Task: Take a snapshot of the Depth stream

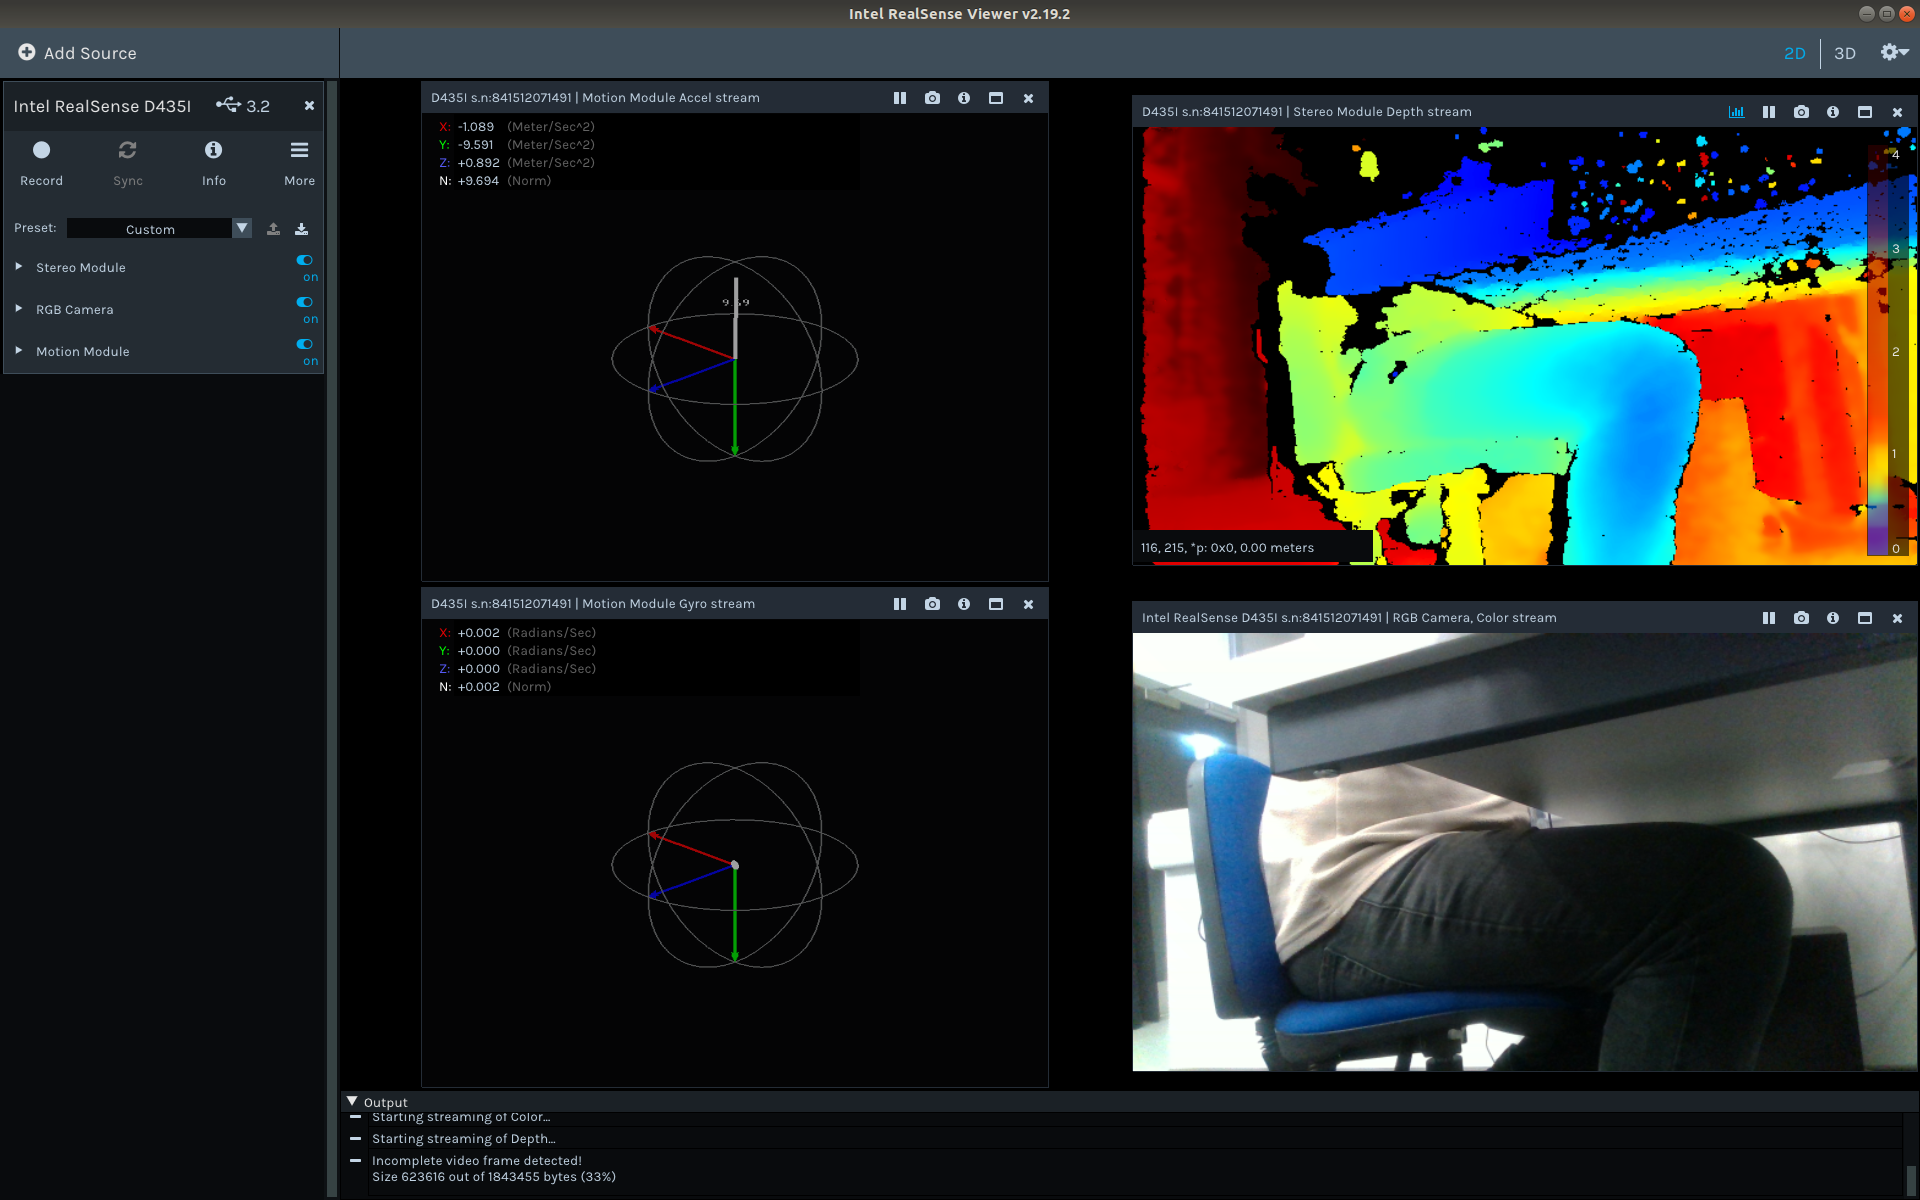Action: tap(1801, 112)
